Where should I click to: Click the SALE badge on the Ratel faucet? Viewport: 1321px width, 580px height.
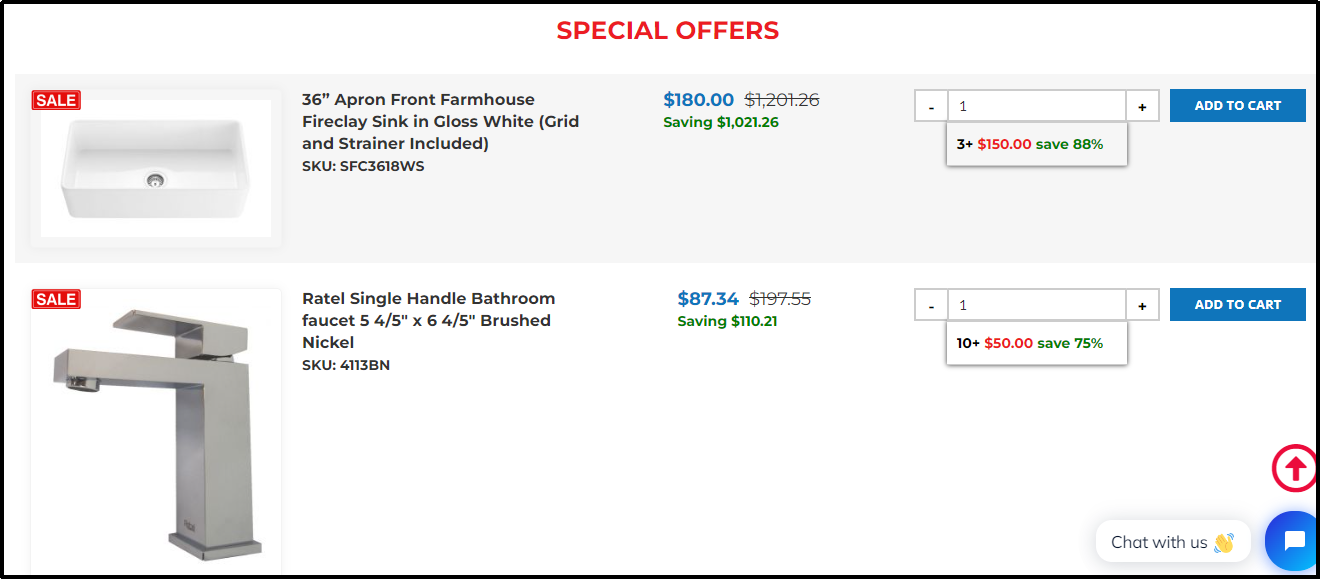coord(56,299)
